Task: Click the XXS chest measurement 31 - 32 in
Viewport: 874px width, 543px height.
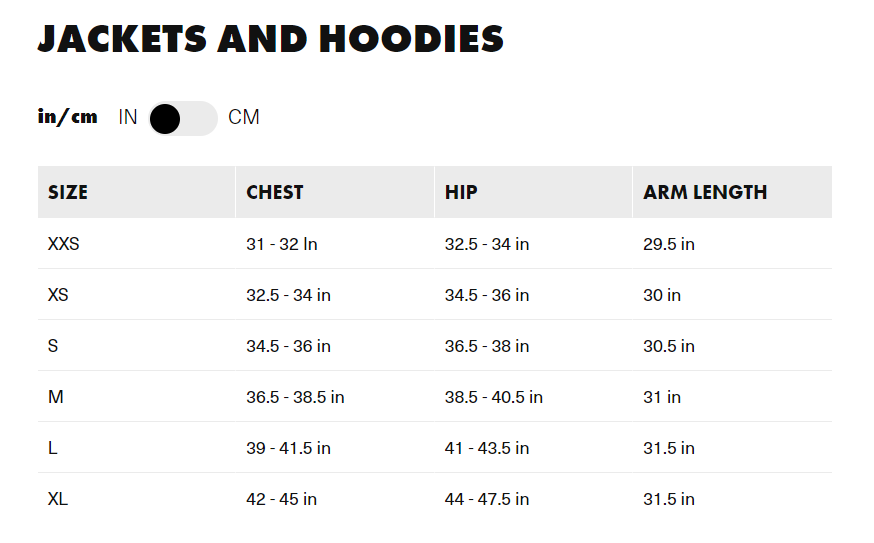Action: point(282,244)
